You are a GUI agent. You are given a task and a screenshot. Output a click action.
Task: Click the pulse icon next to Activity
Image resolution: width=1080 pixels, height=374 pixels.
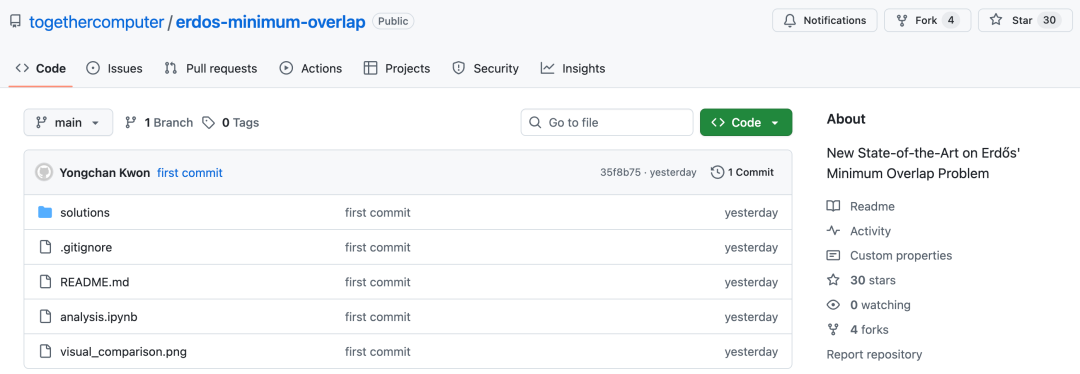click(x=833, y=231)
